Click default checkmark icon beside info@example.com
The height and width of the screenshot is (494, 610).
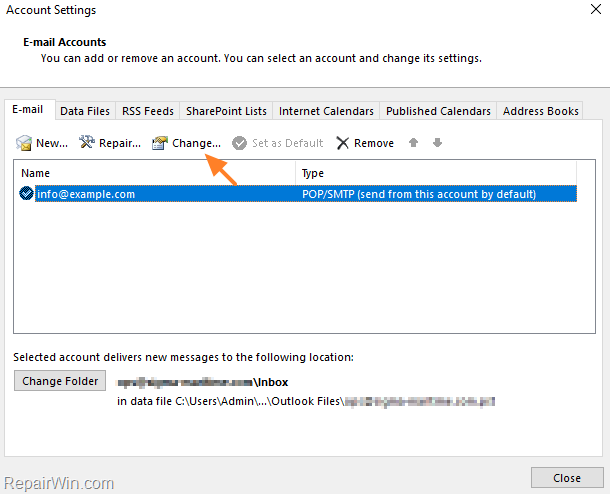(26, 193)
